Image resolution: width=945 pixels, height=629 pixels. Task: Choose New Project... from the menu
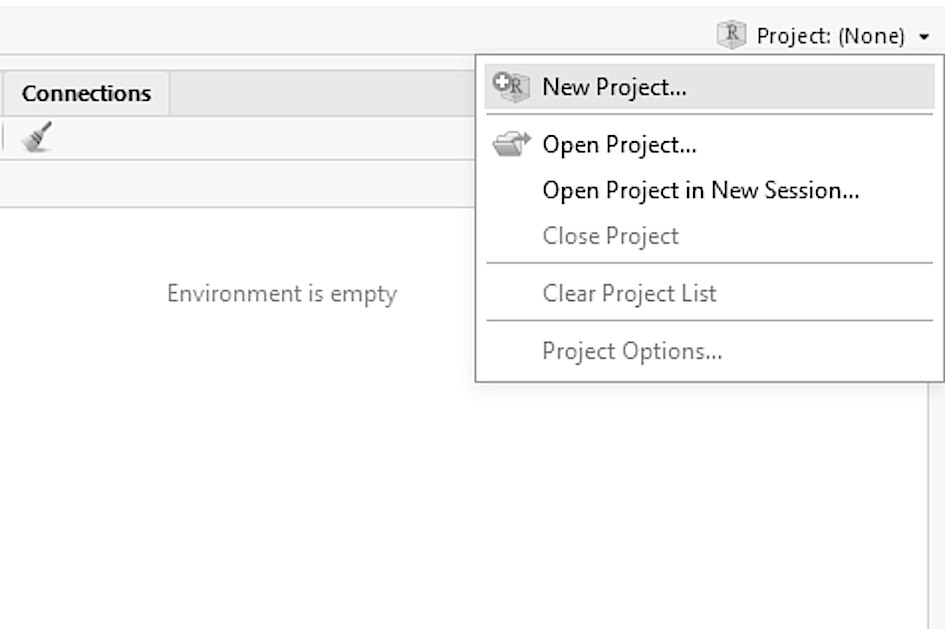coord(614,87)
